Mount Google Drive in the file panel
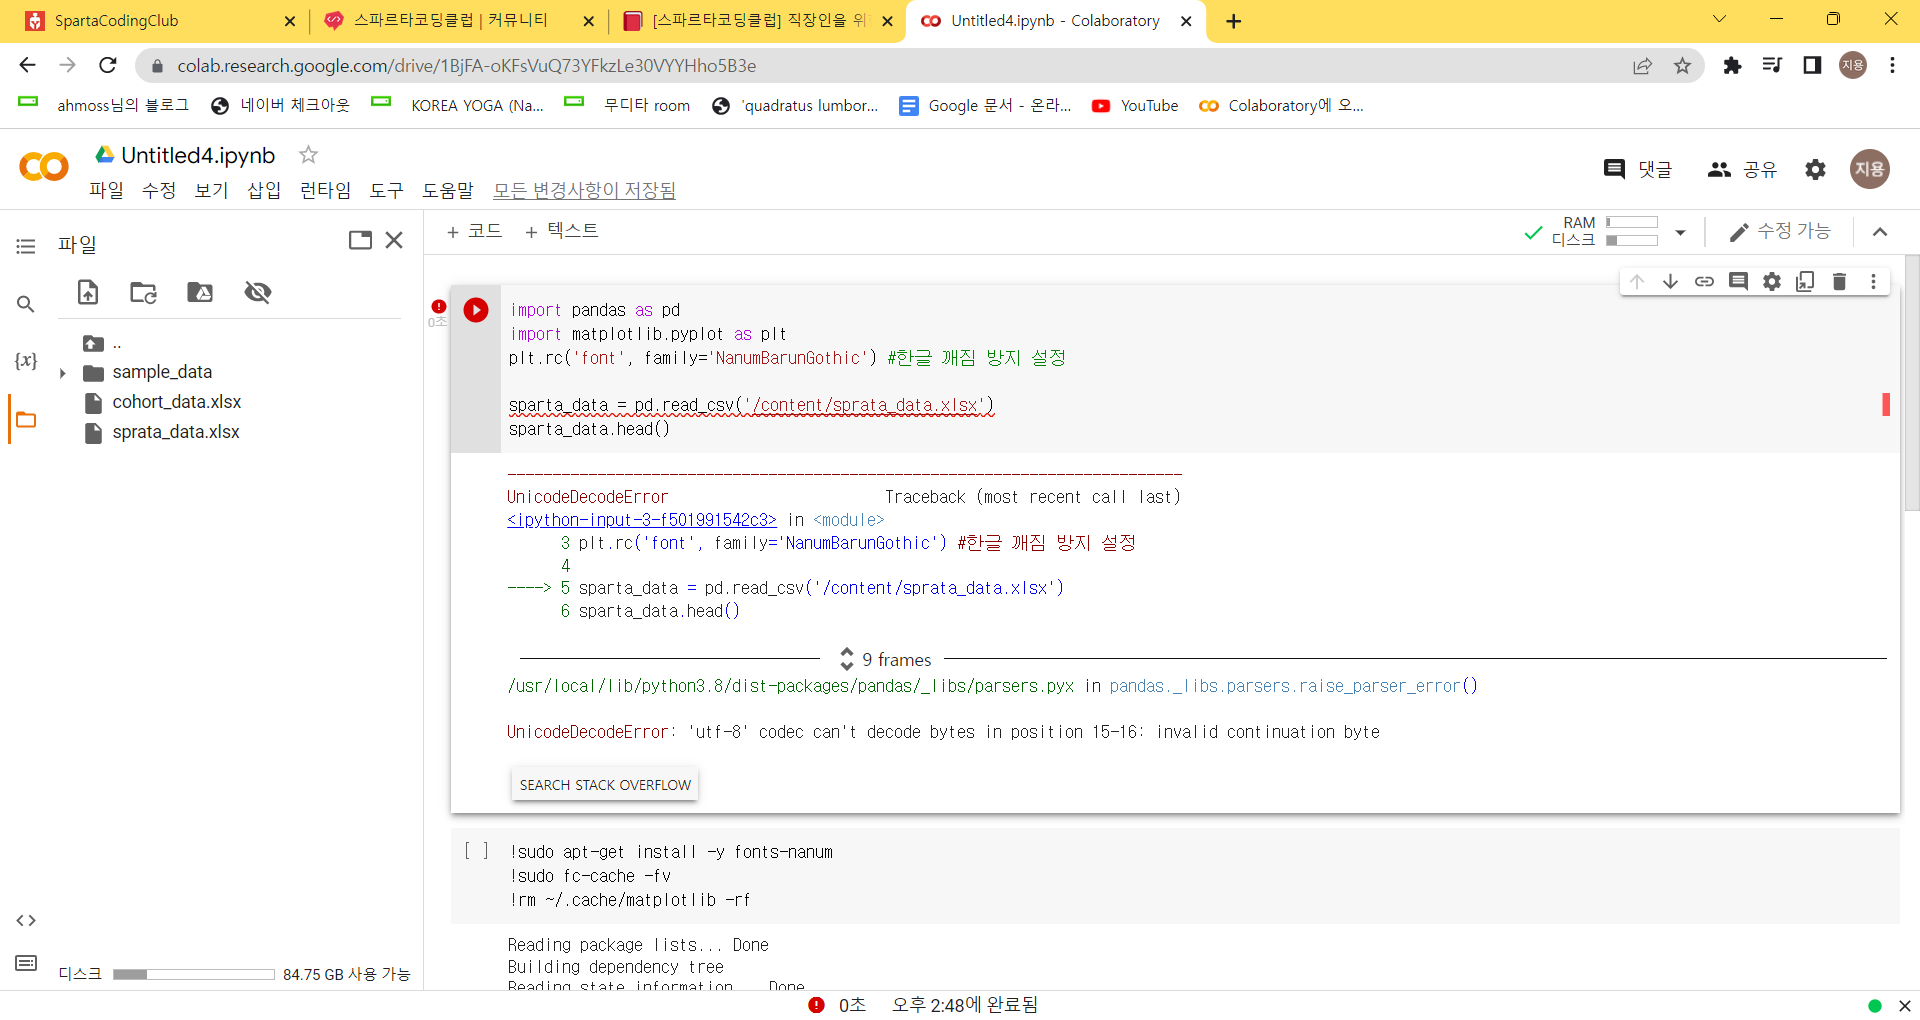This screenshot has height=1020, width=1920. pyautogui.click(x=200, y=292)
